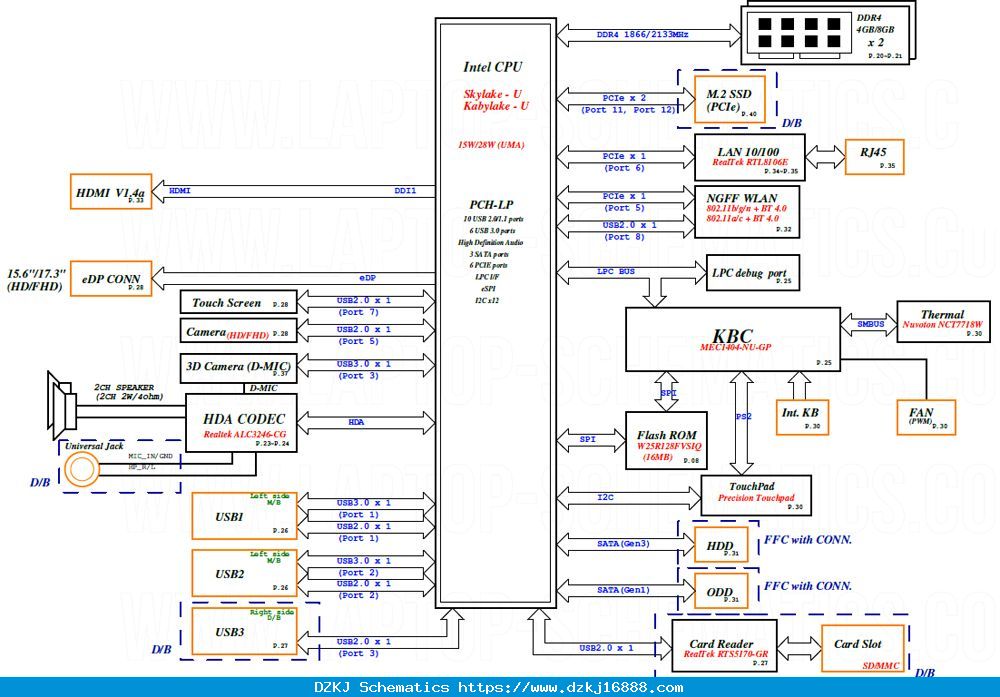The height and width of the screenshot is (697, 1000).
Task: Click the PCIe x 2 label
Action: (x=624, y=98)
